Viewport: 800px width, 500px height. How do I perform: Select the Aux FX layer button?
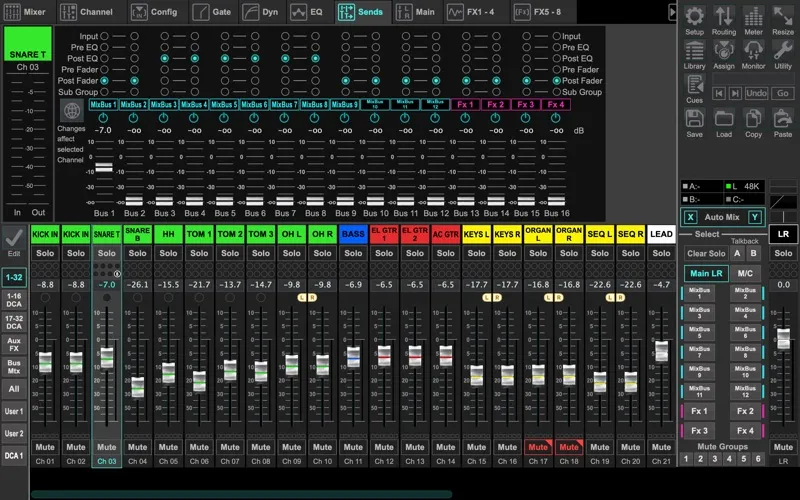(14, 344)
